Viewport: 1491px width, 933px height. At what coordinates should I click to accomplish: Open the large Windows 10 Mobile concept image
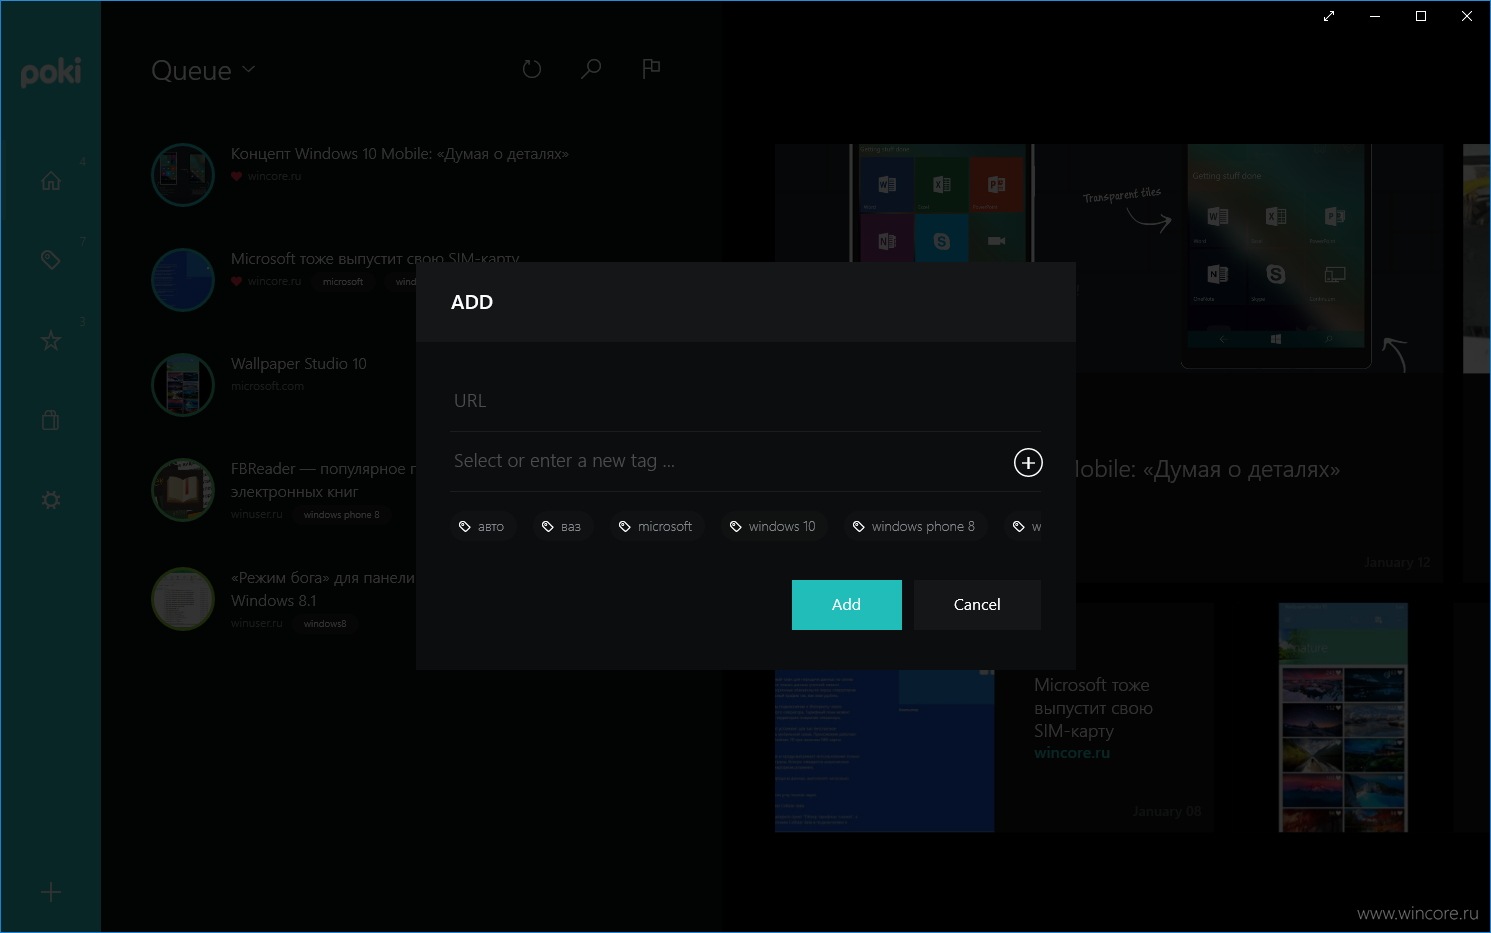click(1109, 258)
